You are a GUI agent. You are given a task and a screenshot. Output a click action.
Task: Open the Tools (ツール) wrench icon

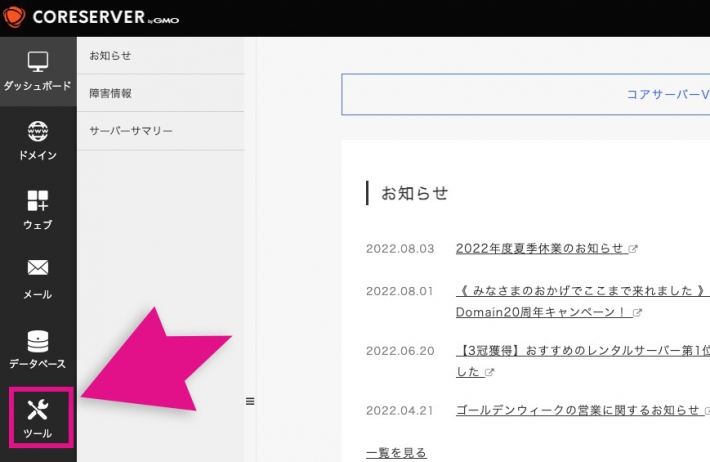[x=38, y=410]
